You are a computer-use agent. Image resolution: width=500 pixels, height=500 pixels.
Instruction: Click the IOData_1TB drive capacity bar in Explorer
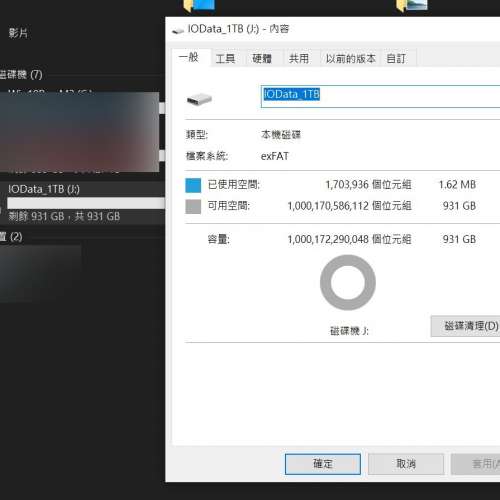(86, 203)
